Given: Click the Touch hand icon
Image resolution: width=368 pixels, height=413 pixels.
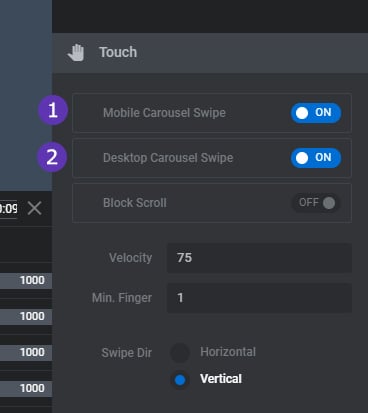Looking at the screenshot, I should point(76,52).
